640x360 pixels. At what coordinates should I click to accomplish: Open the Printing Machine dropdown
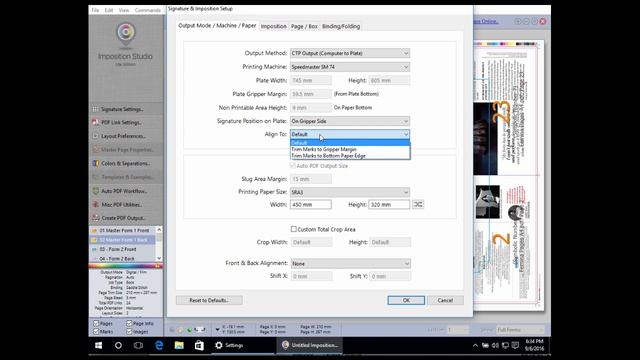pyautogui.click(x=350, y=67)
